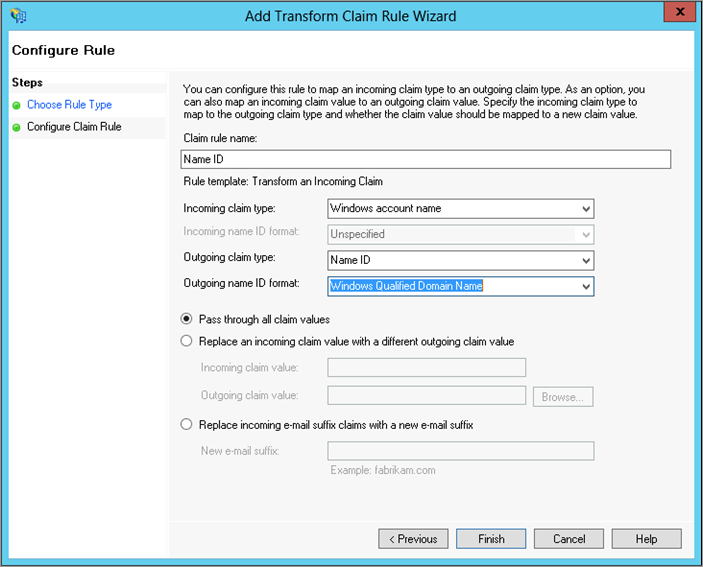Close the Add Transform Claim Rule Wizard
Image resolution: width=703 pixels, height=567 pixels.
click(679, 12)
